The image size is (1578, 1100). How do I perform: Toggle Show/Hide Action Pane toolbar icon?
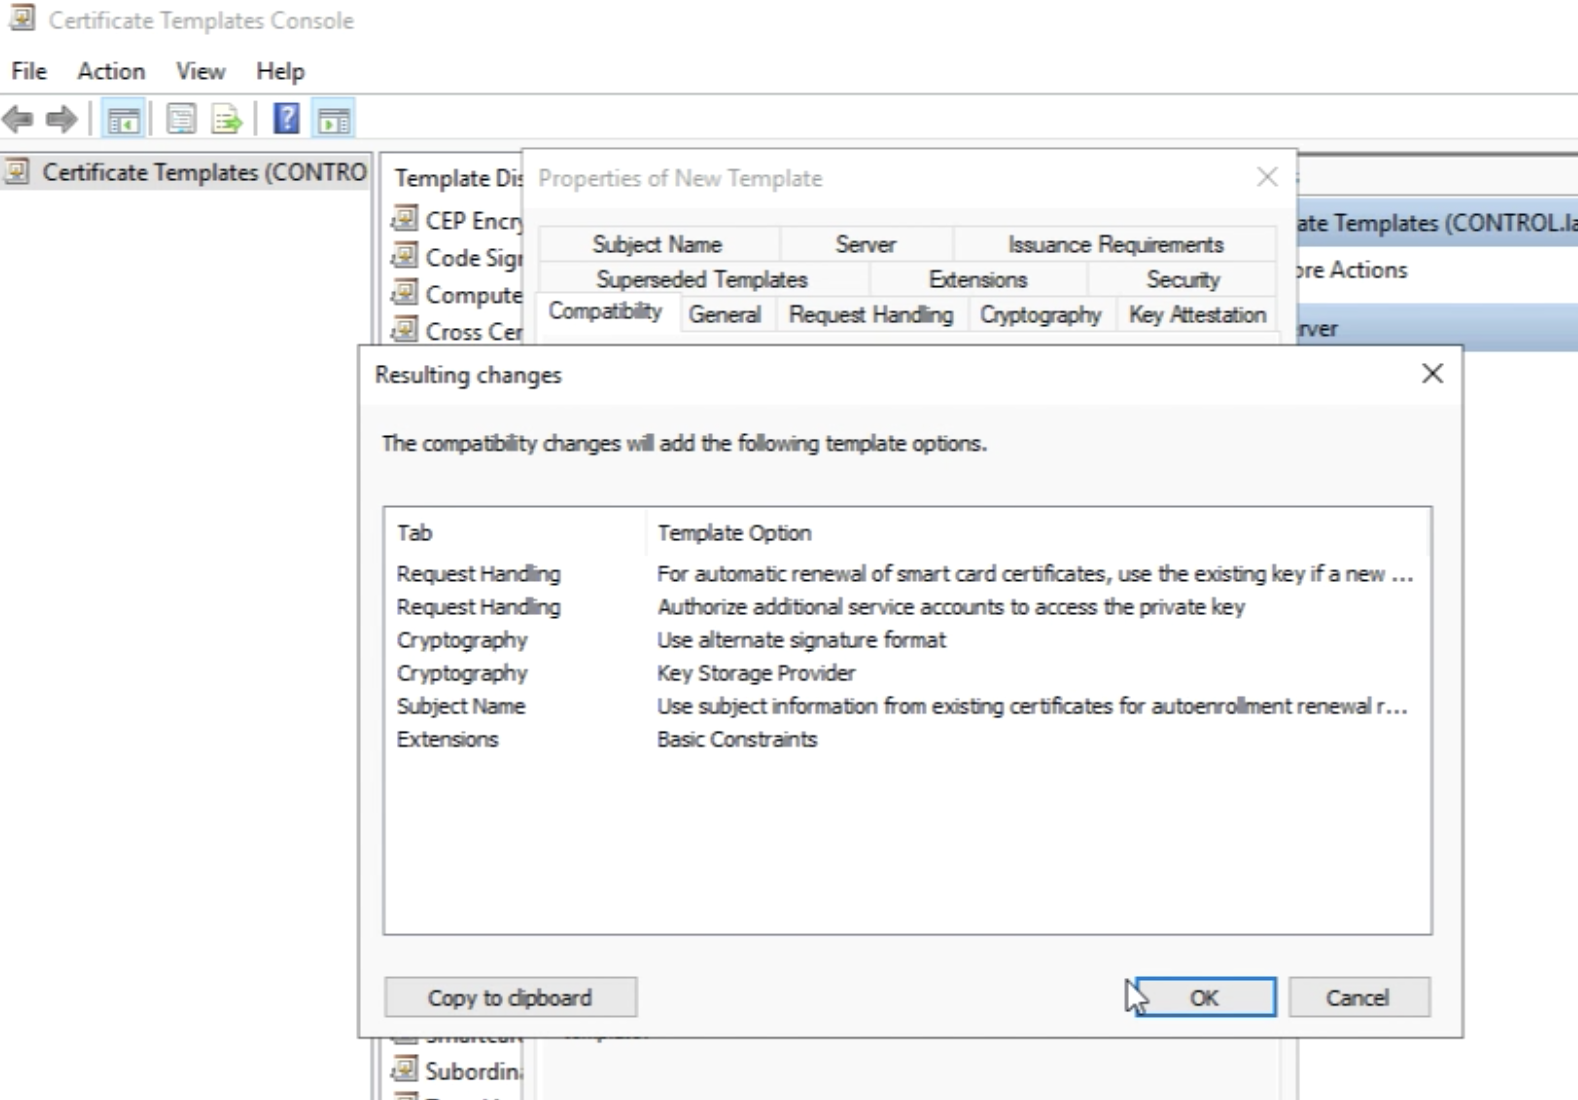334,120
